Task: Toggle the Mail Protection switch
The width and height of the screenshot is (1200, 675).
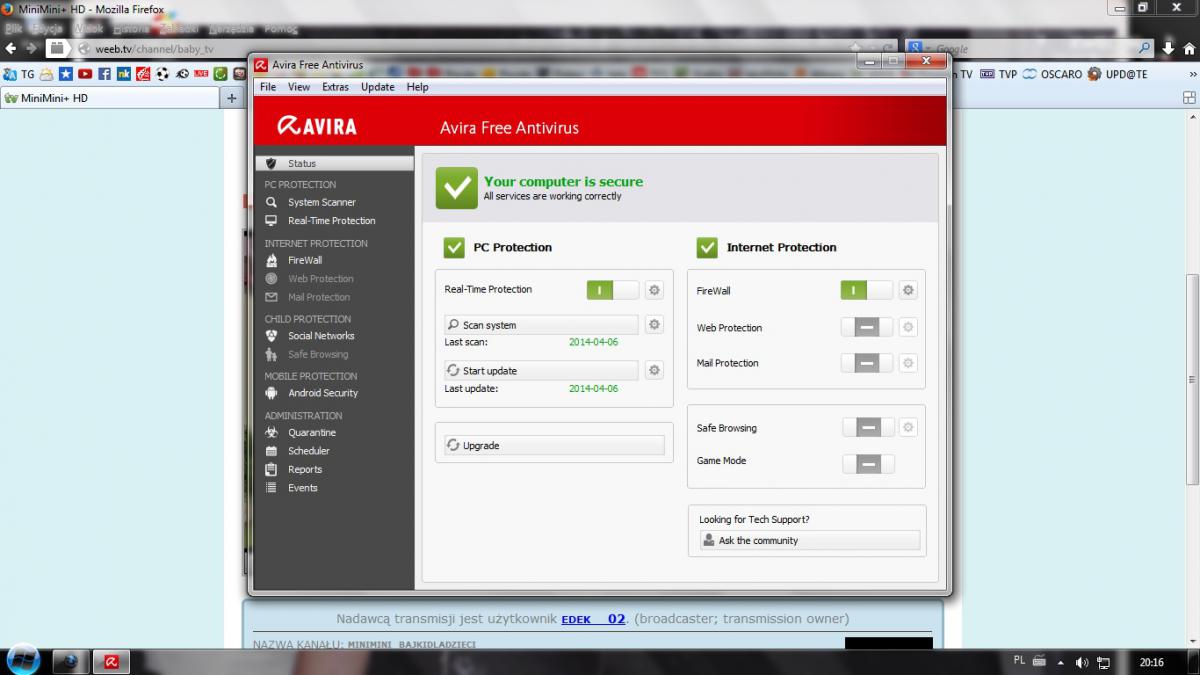Action: point(867,363)
